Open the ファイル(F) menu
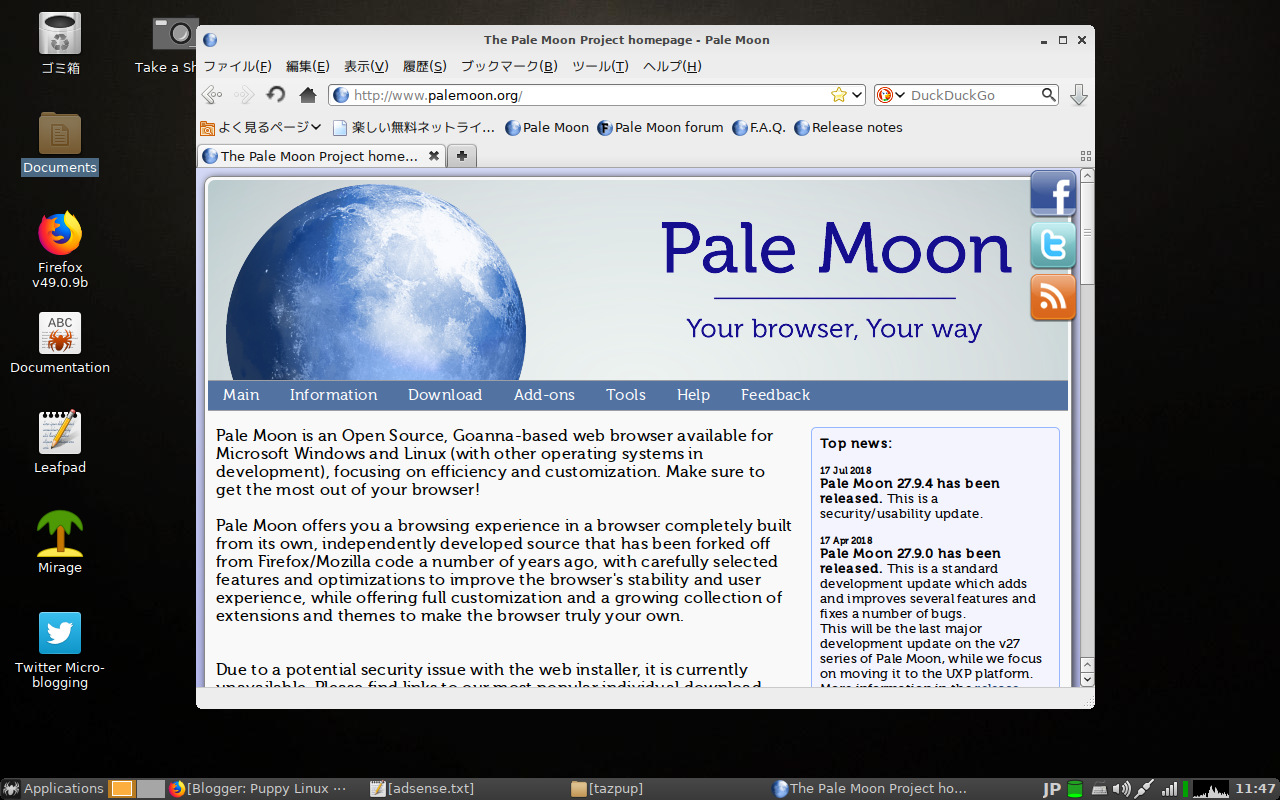Viewport: 1280px width, 800px height. 237,66
